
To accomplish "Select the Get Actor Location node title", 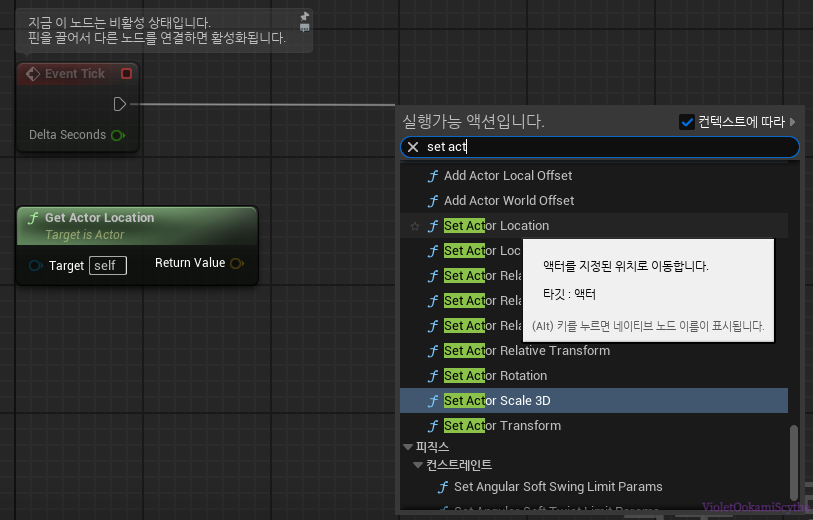I will 100,218.
